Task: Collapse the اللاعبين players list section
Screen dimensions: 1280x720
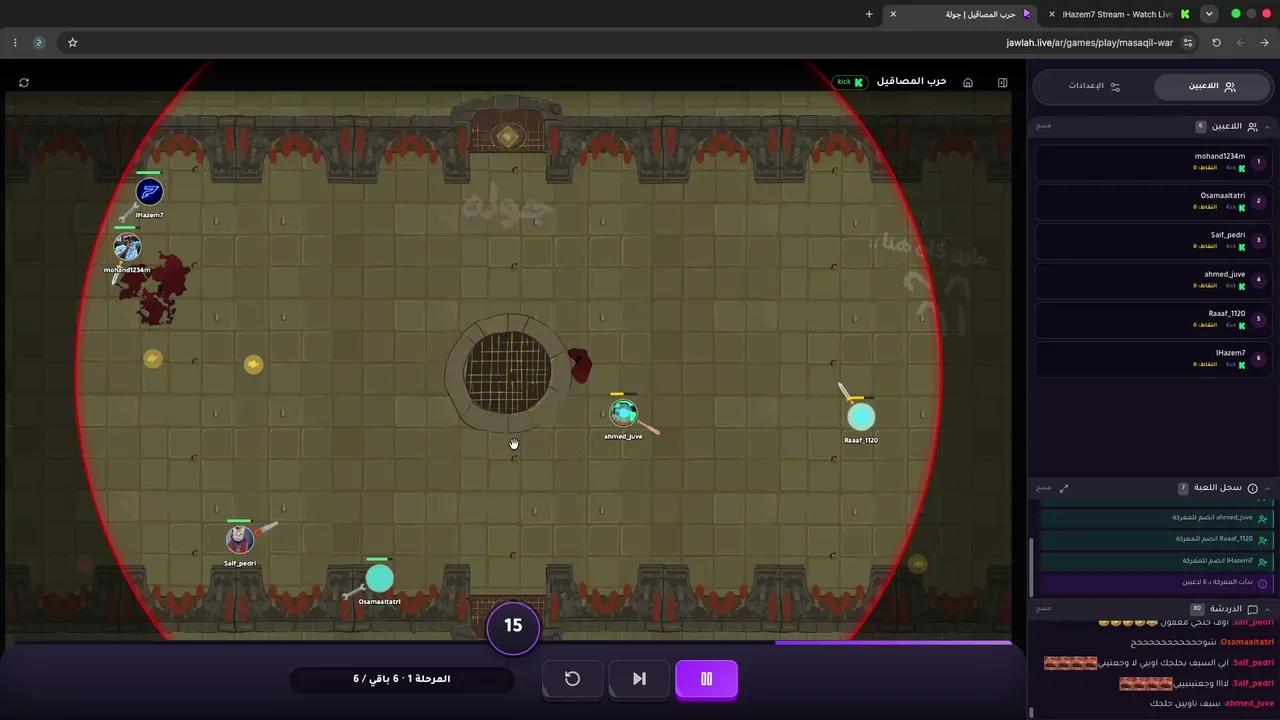Action: tap(1268, 127)
